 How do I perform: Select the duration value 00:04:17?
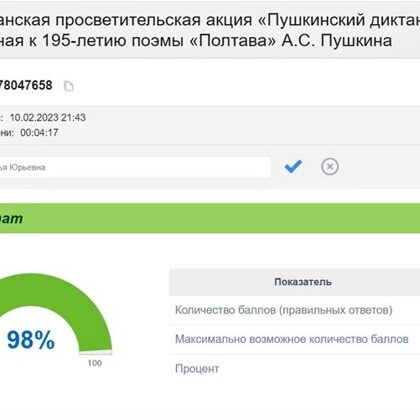39,133
